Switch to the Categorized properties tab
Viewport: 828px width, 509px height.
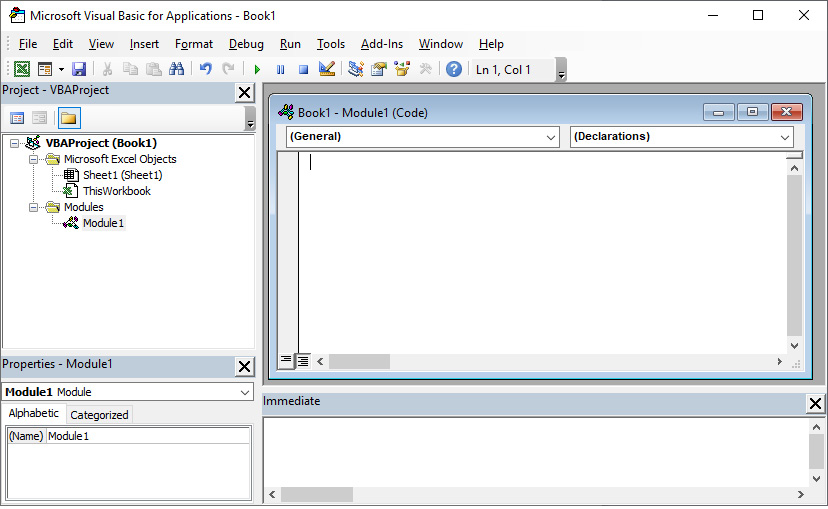click(x=99, y=415)
